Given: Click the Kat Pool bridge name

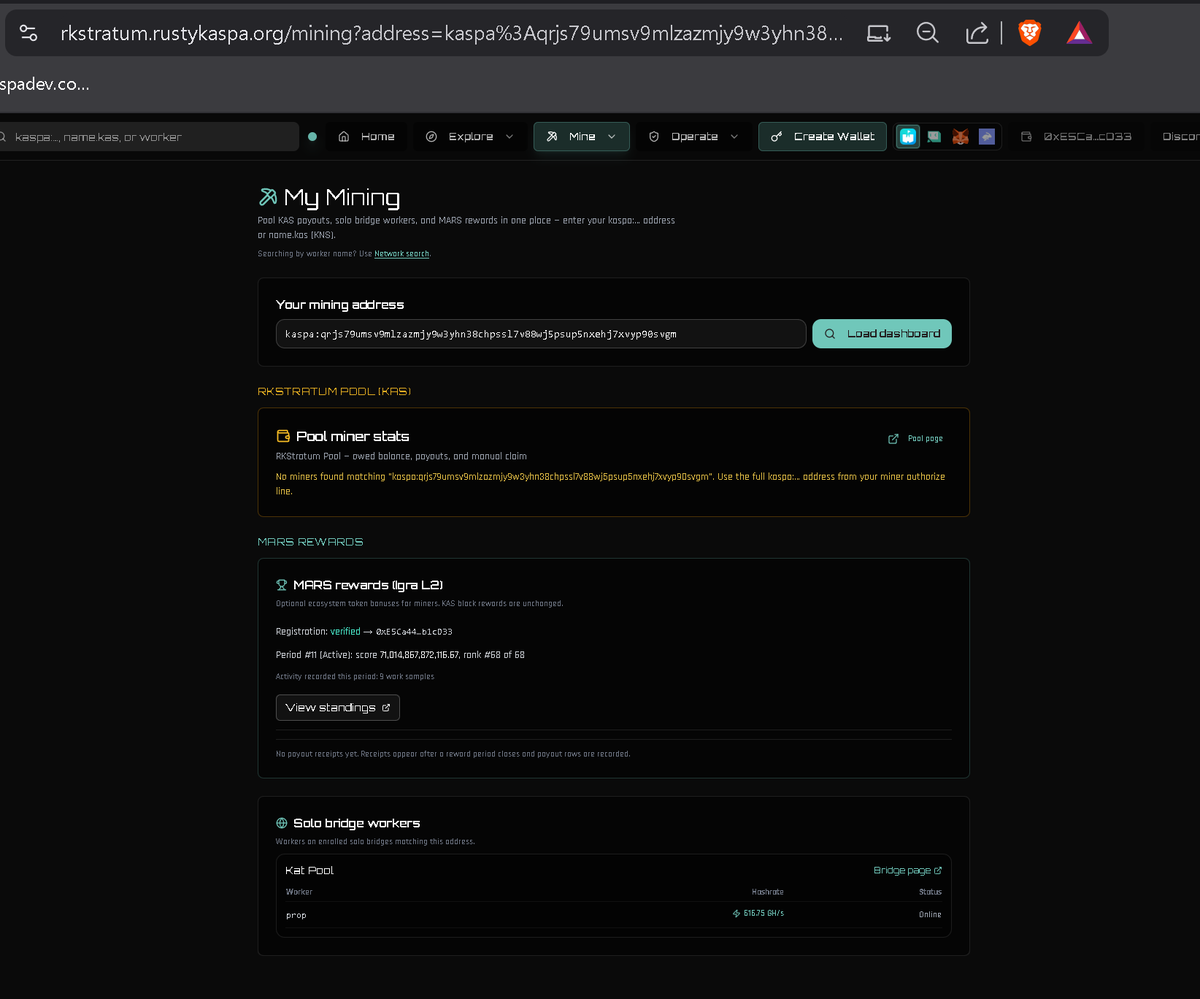Looking at the screenshot, I should click(310, 871).
